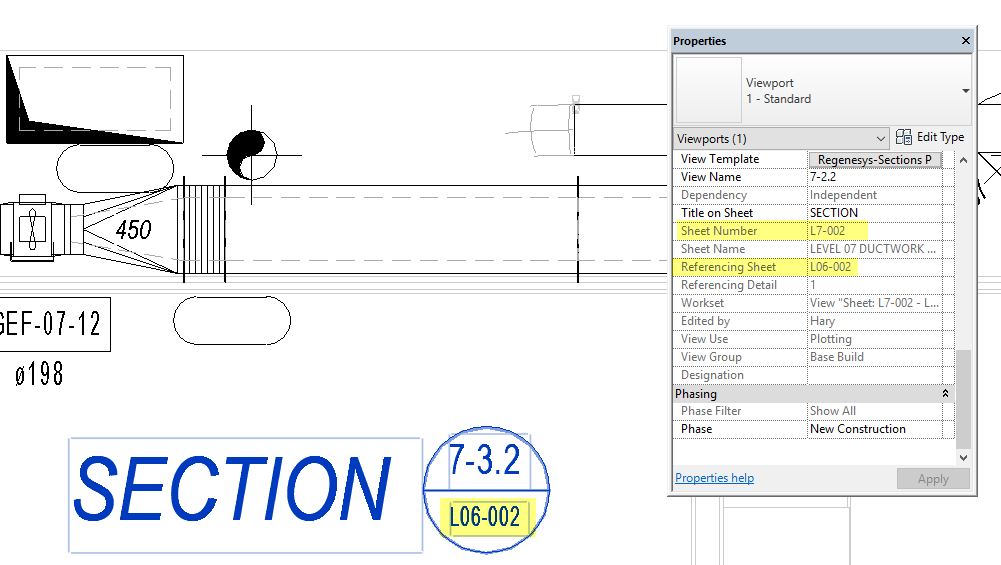Image resolution: width=1001 pixels, height=565 pixels.
Task: Click the properties scrollbar down arrow
Action: [963, 457]
